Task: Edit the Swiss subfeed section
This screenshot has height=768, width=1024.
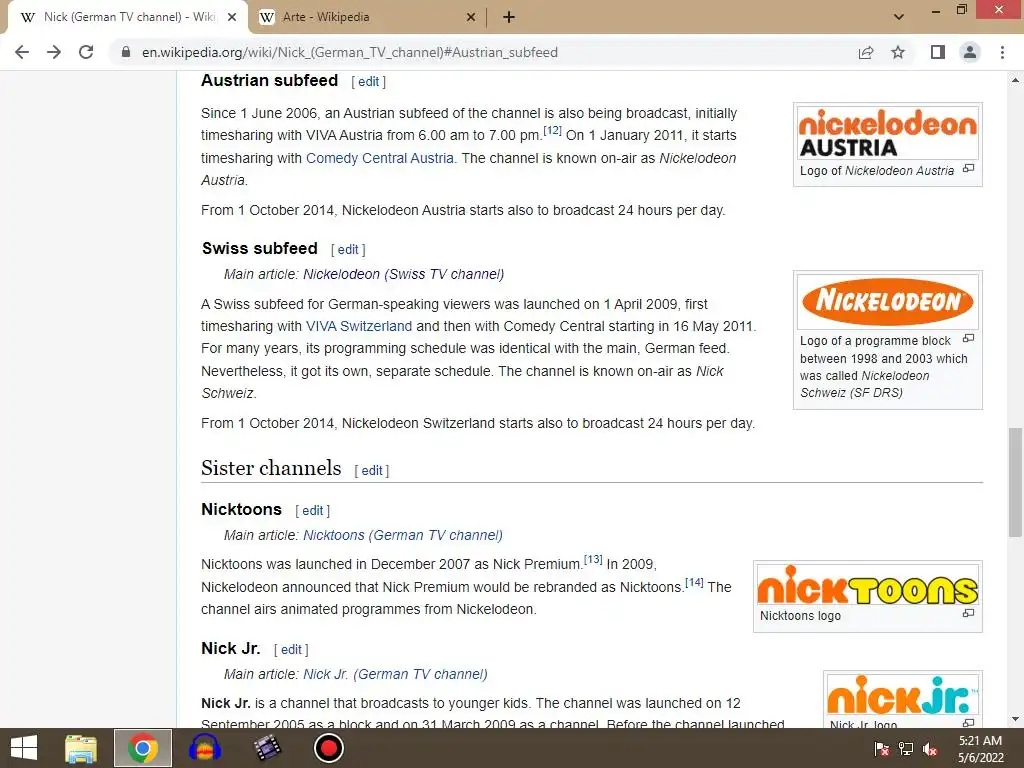Action: click(347, 249)
